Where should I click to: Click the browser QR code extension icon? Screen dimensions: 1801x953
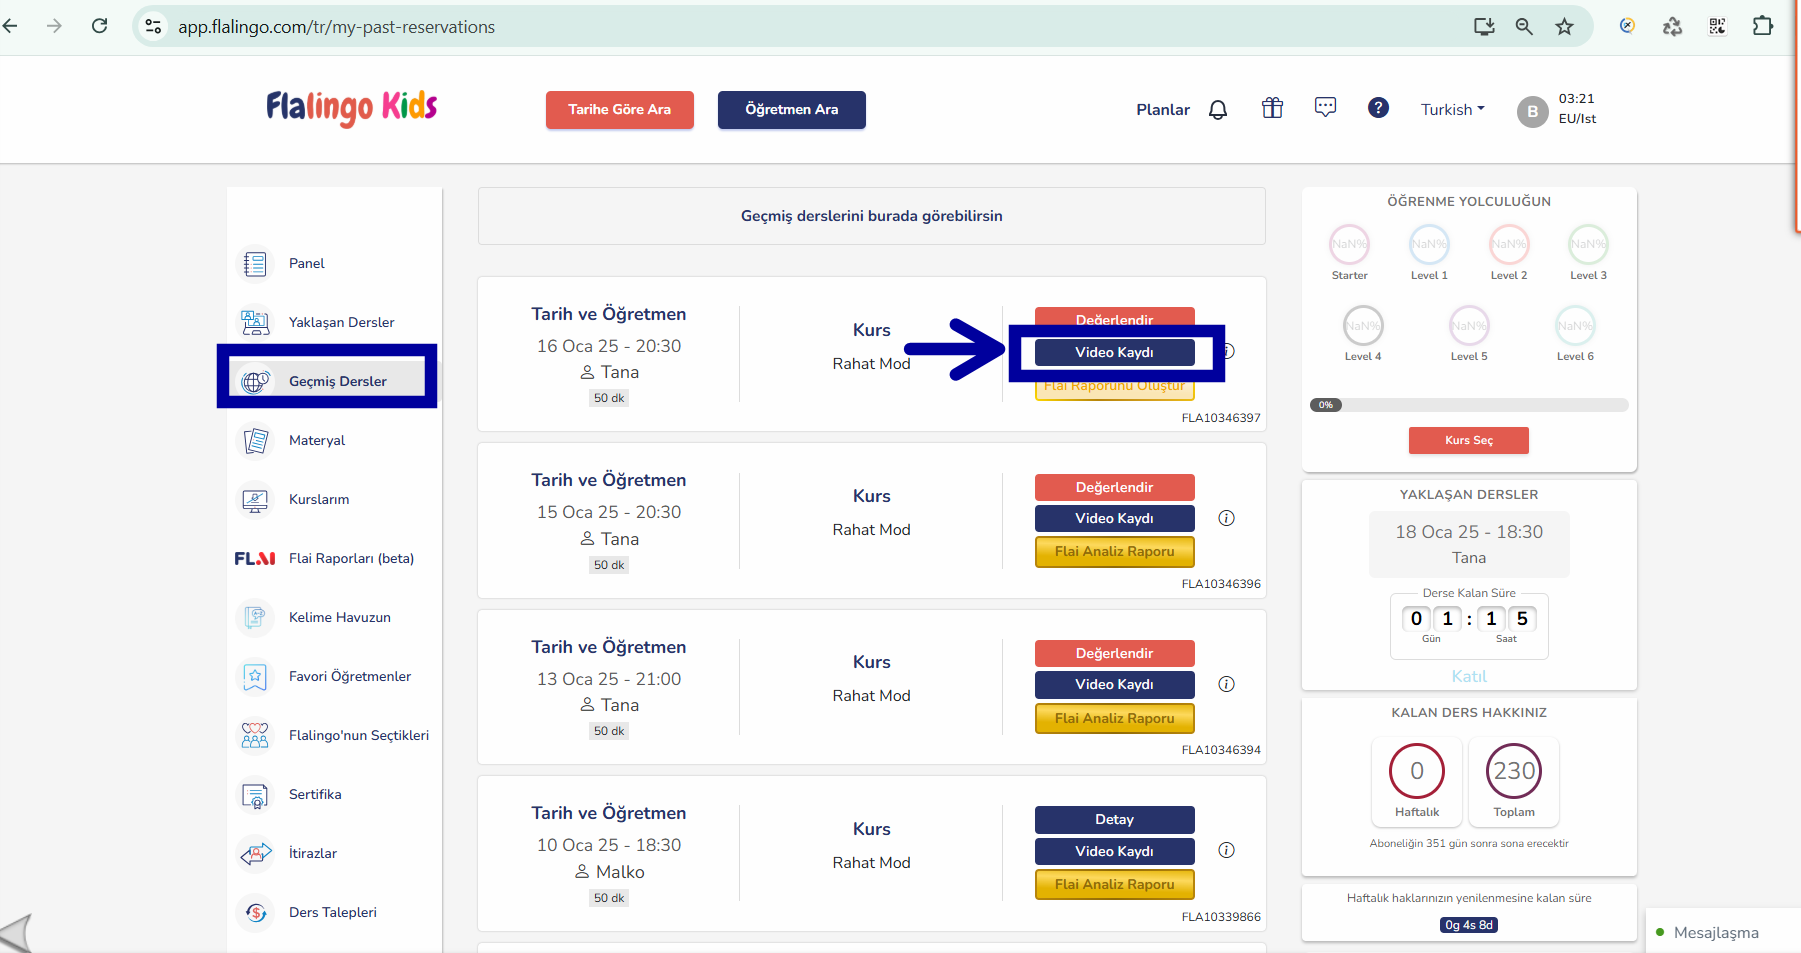(x=1717, y=27)
